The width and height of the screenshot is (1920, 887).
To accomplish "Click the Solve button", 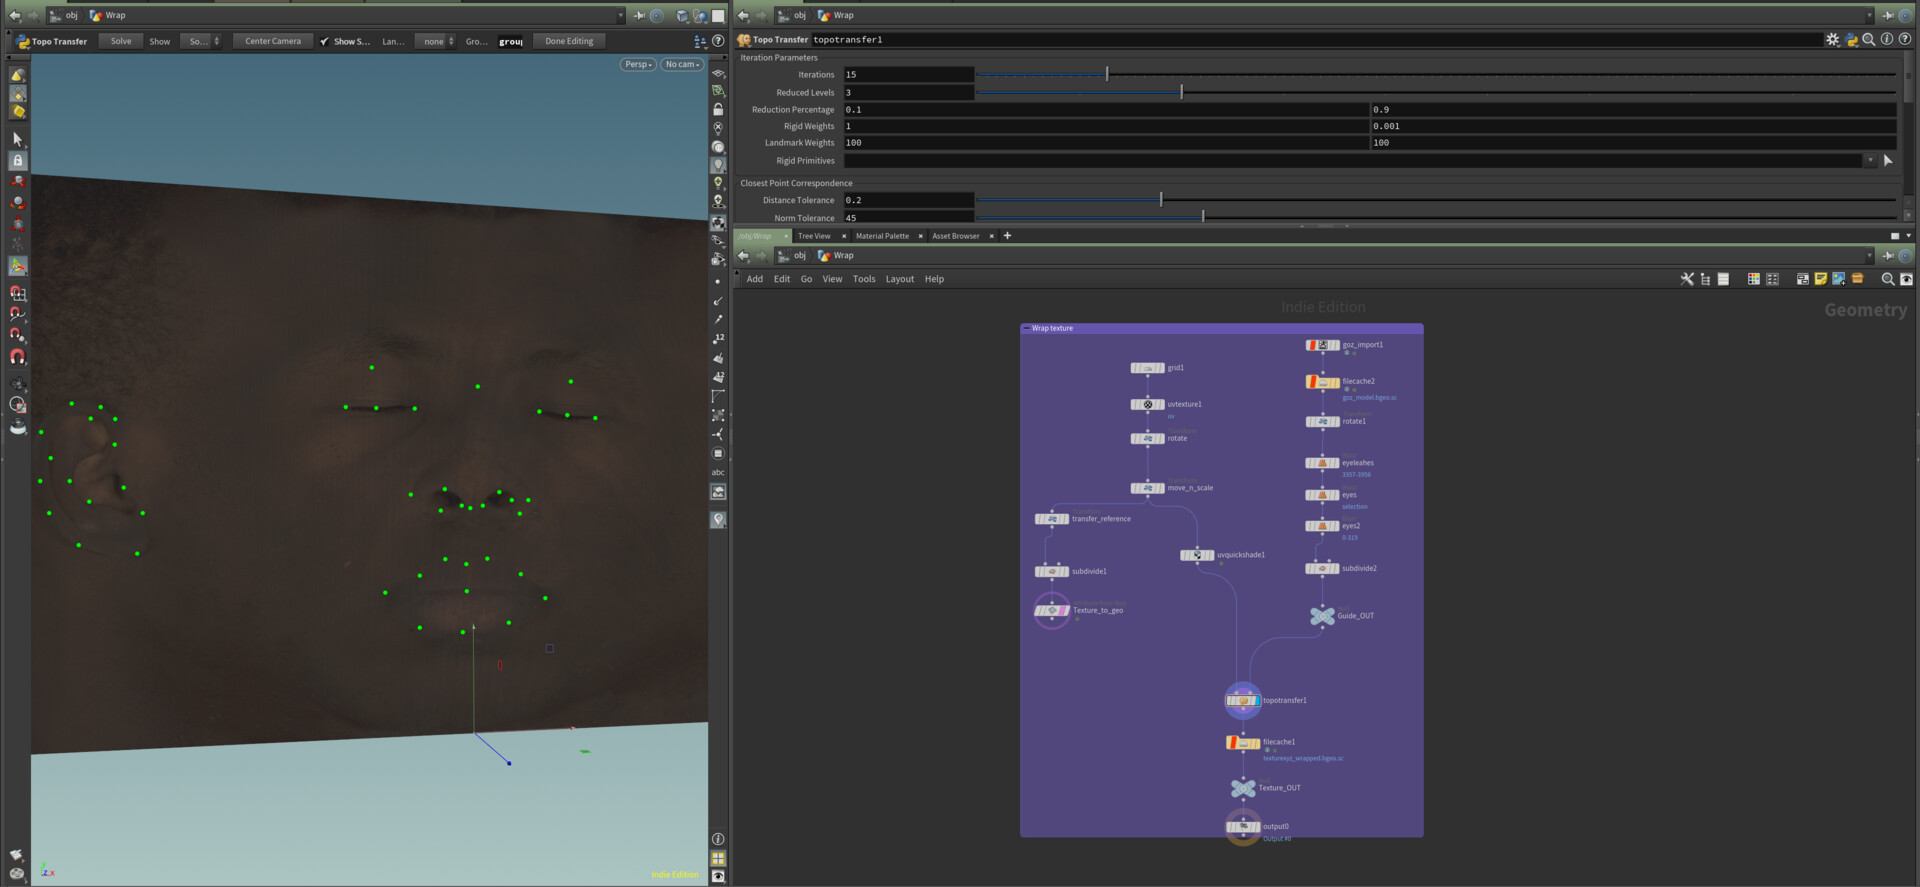I will pos(121,41).
